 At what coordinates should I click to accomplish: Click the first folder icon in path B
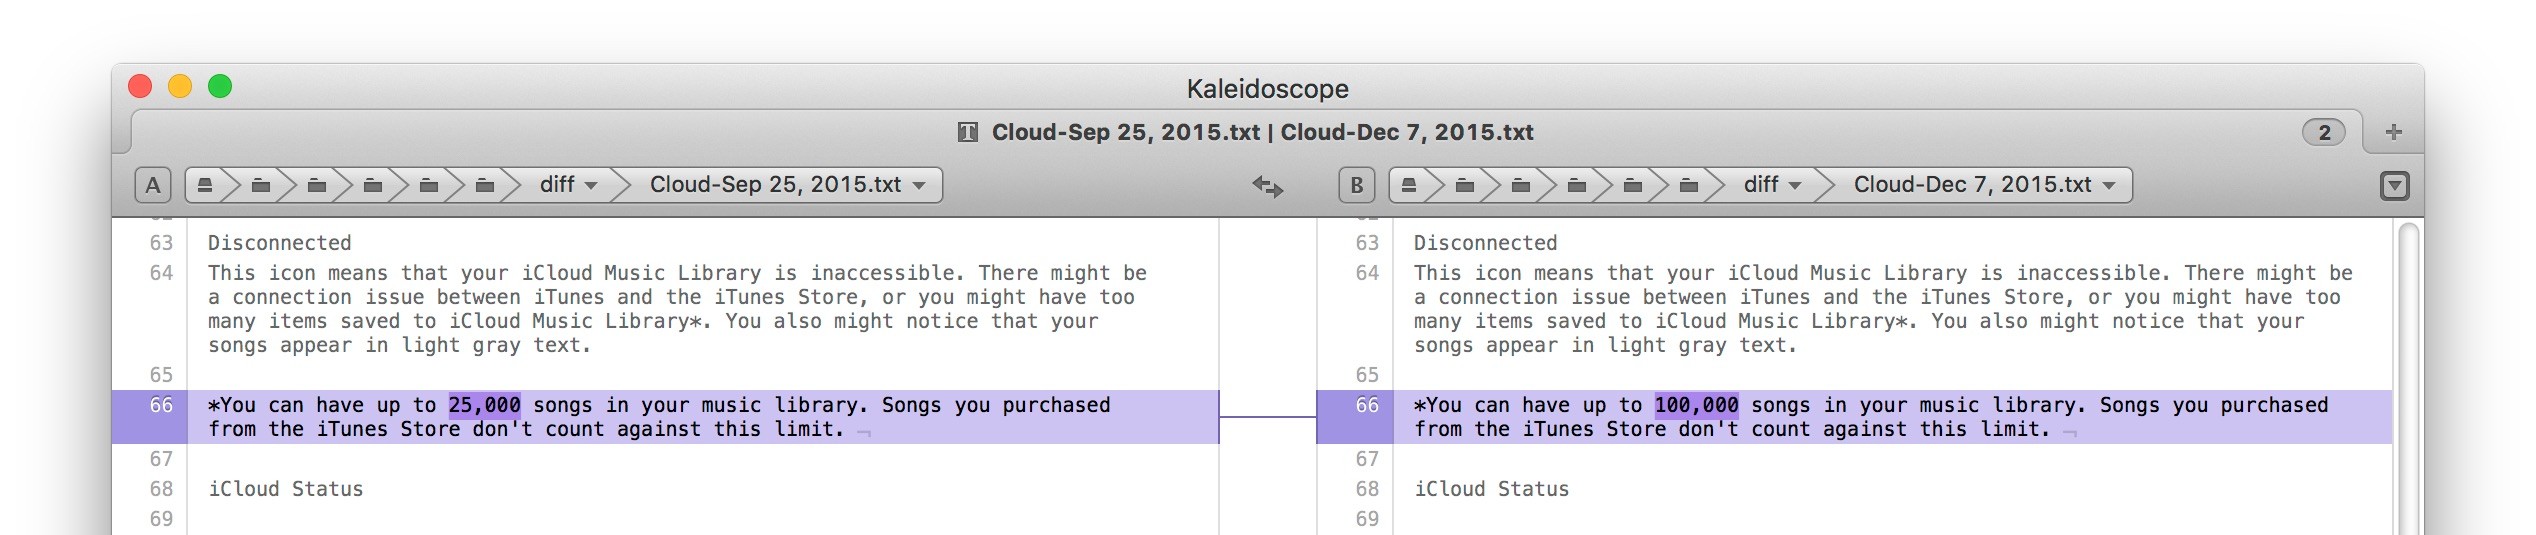(x=1465, y=185)
